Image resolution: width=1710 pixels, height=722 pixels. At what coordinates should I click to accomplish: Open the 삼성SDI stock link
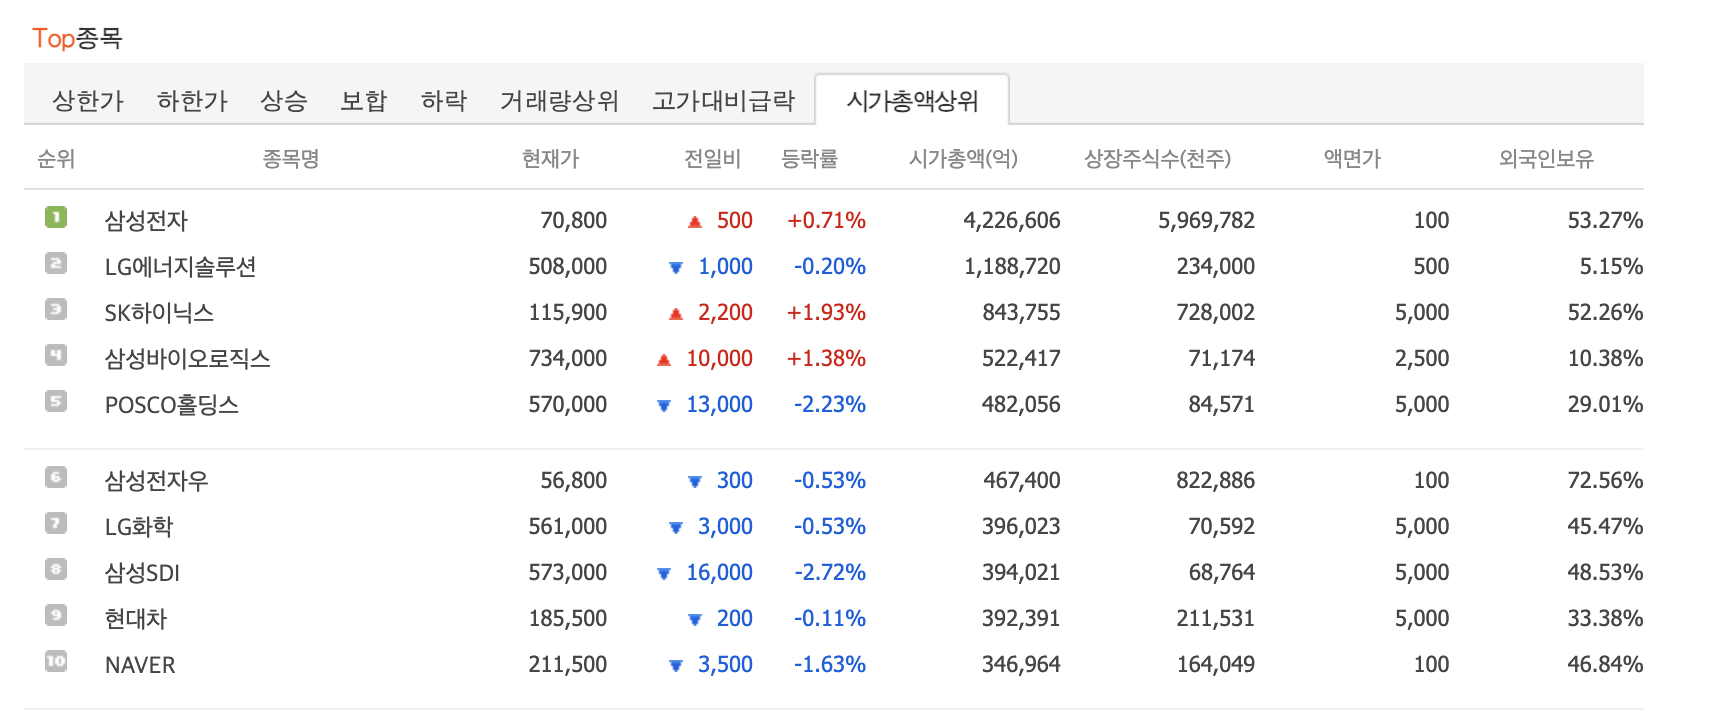coord(142,573)
